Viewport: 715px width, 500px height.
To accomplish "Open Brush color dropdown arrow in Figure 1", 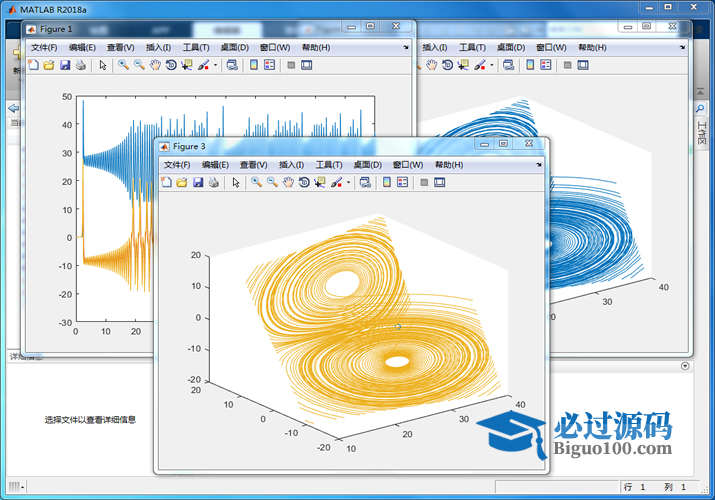I will click(x=215, y=65).
